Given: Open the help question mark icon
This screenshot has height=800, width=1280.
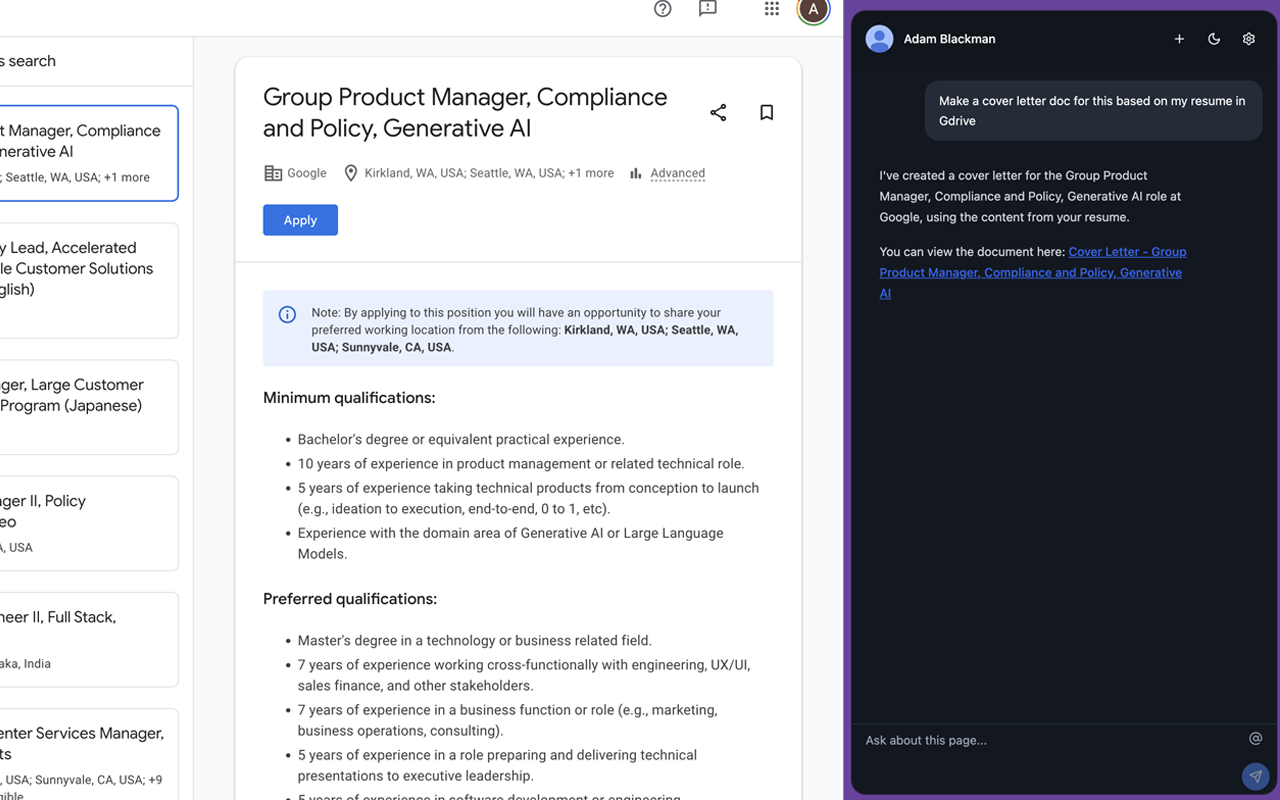Looking at the screenshot, I should point(662,9).
